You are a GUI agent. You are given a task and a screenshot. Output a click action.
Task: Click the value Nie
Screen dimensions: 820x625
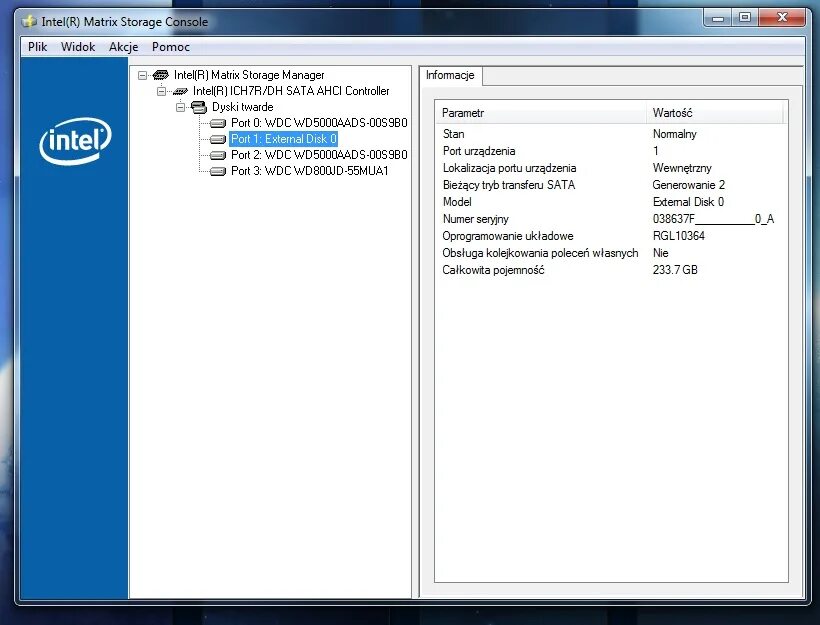pyautogui.click(x=660, y=253)
